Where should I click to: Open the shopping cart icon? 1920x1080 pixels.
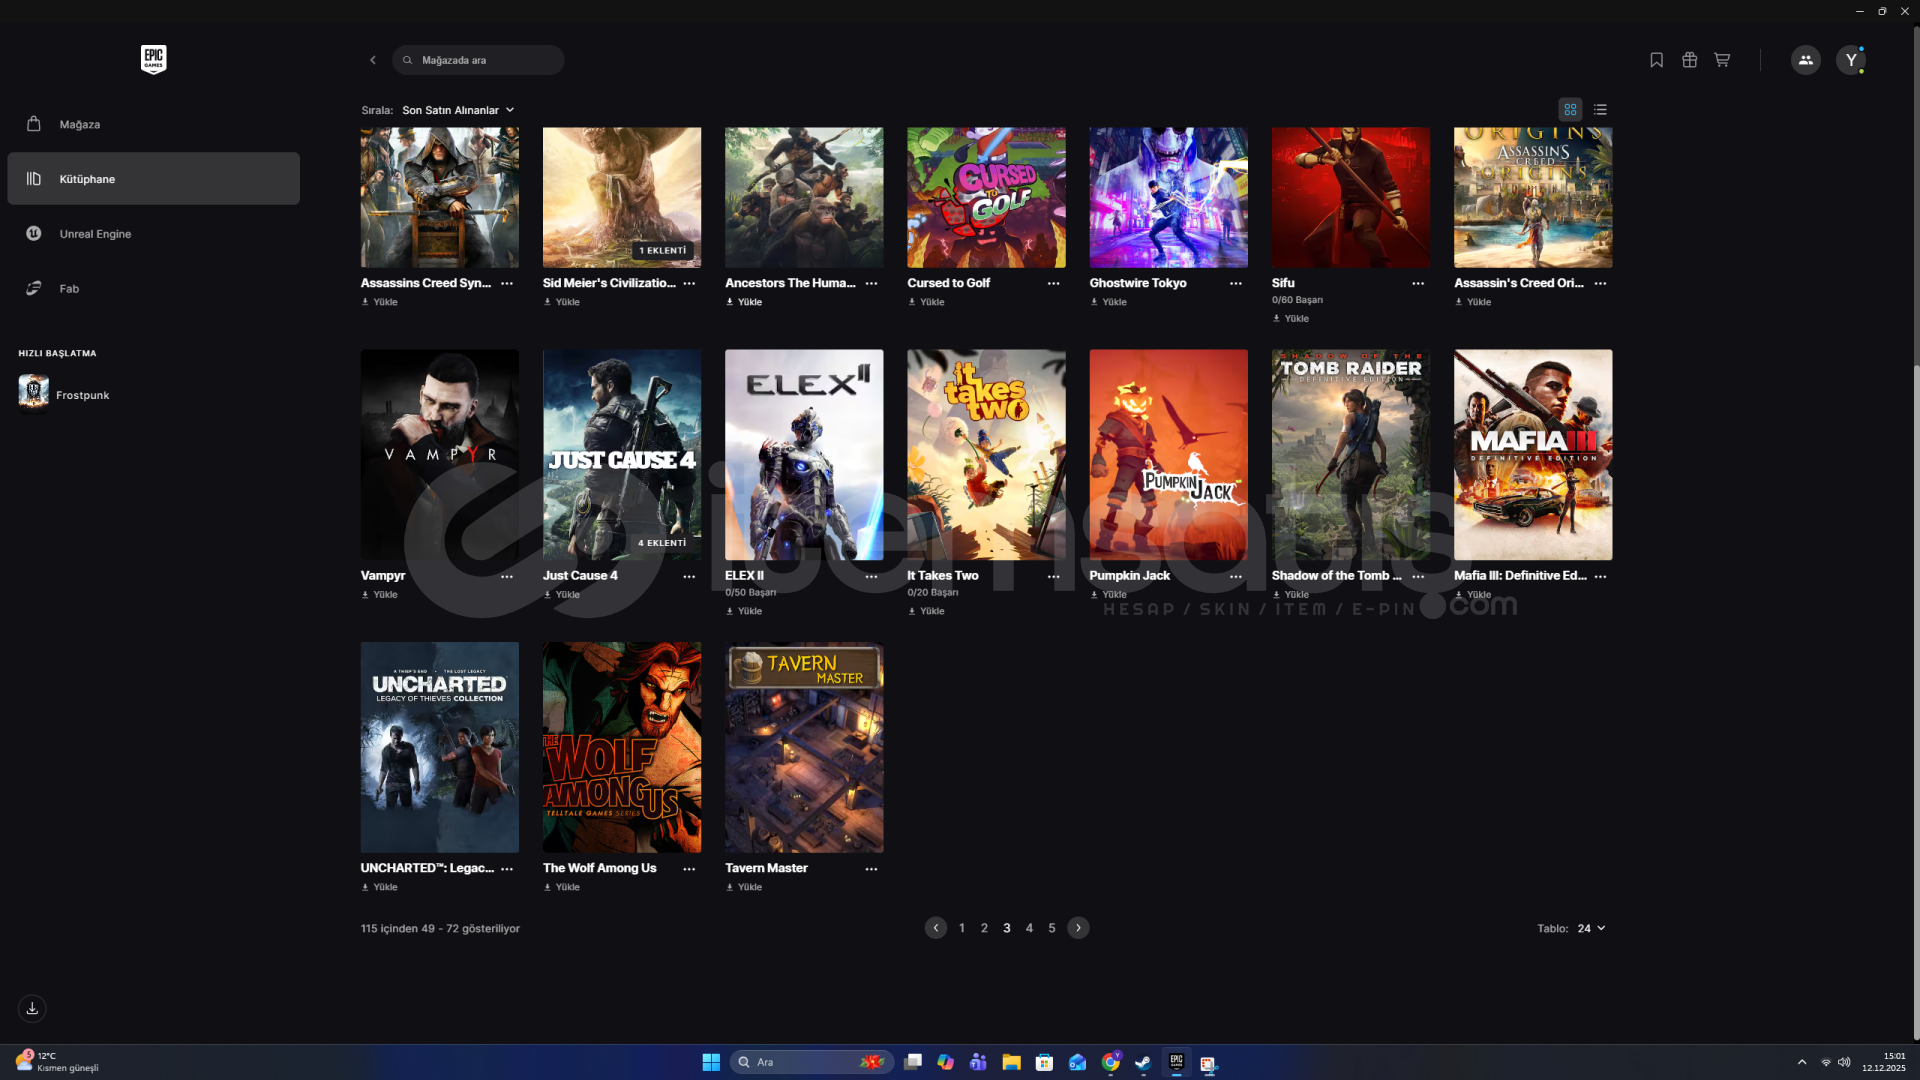tap(1722, 60)
